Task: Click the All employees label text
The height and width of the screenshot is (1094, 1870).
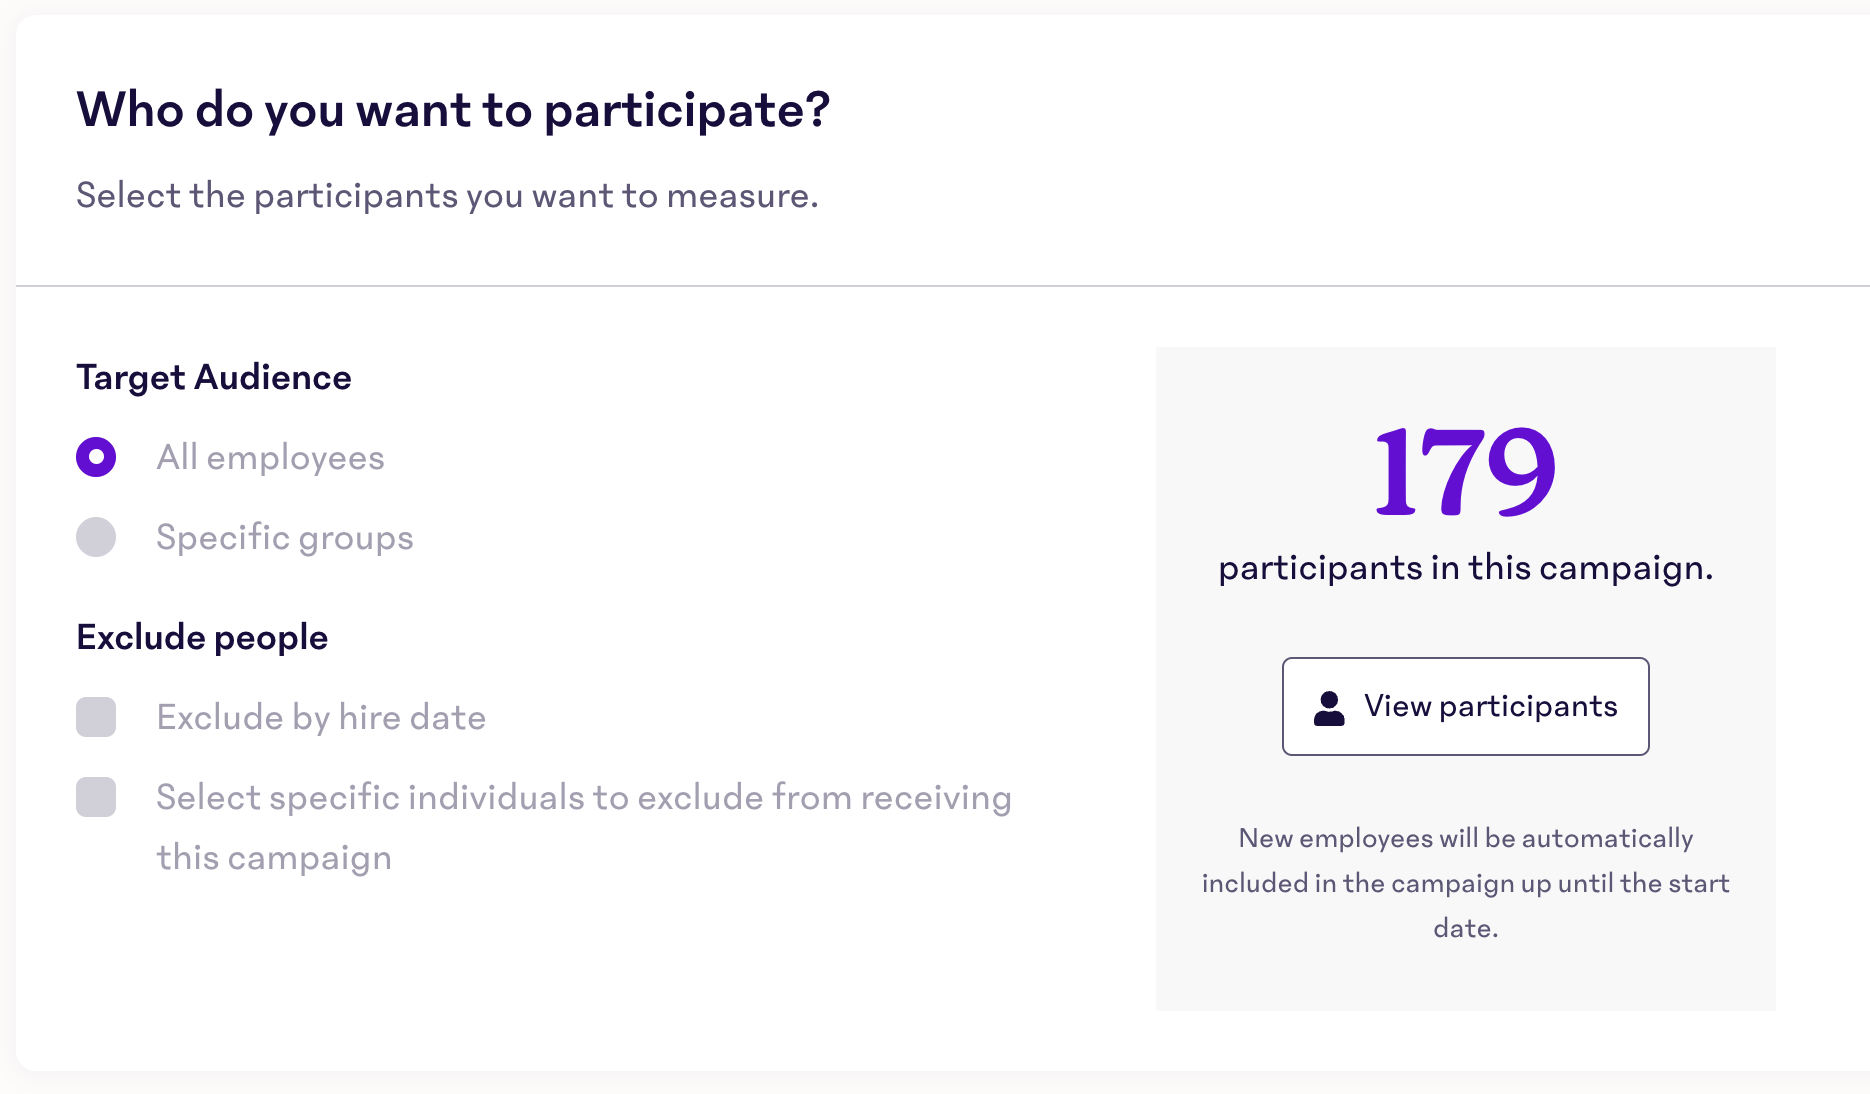Action: tap(270, 457)
